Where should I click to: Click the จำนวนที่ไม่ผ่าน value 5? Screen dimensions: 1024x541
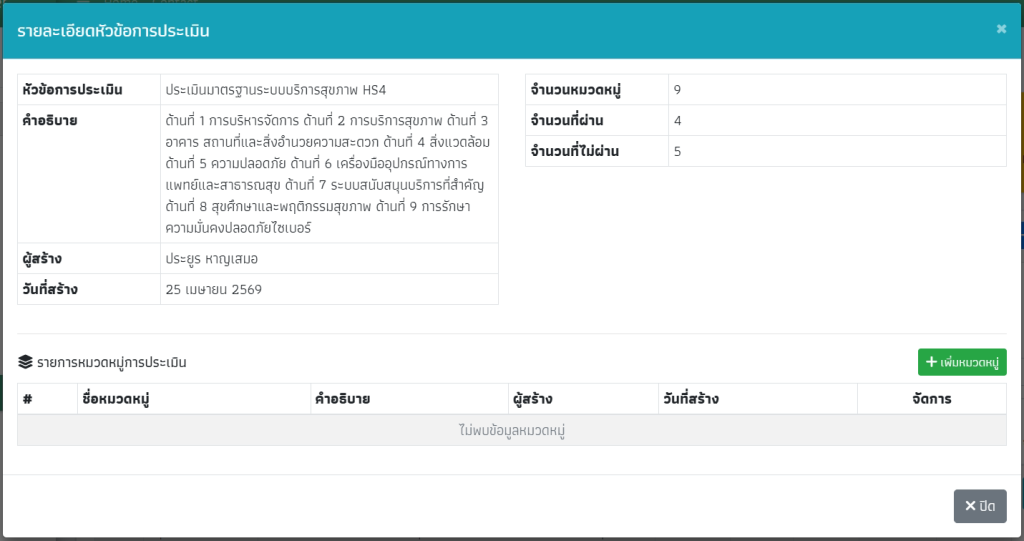coord(678,152)
